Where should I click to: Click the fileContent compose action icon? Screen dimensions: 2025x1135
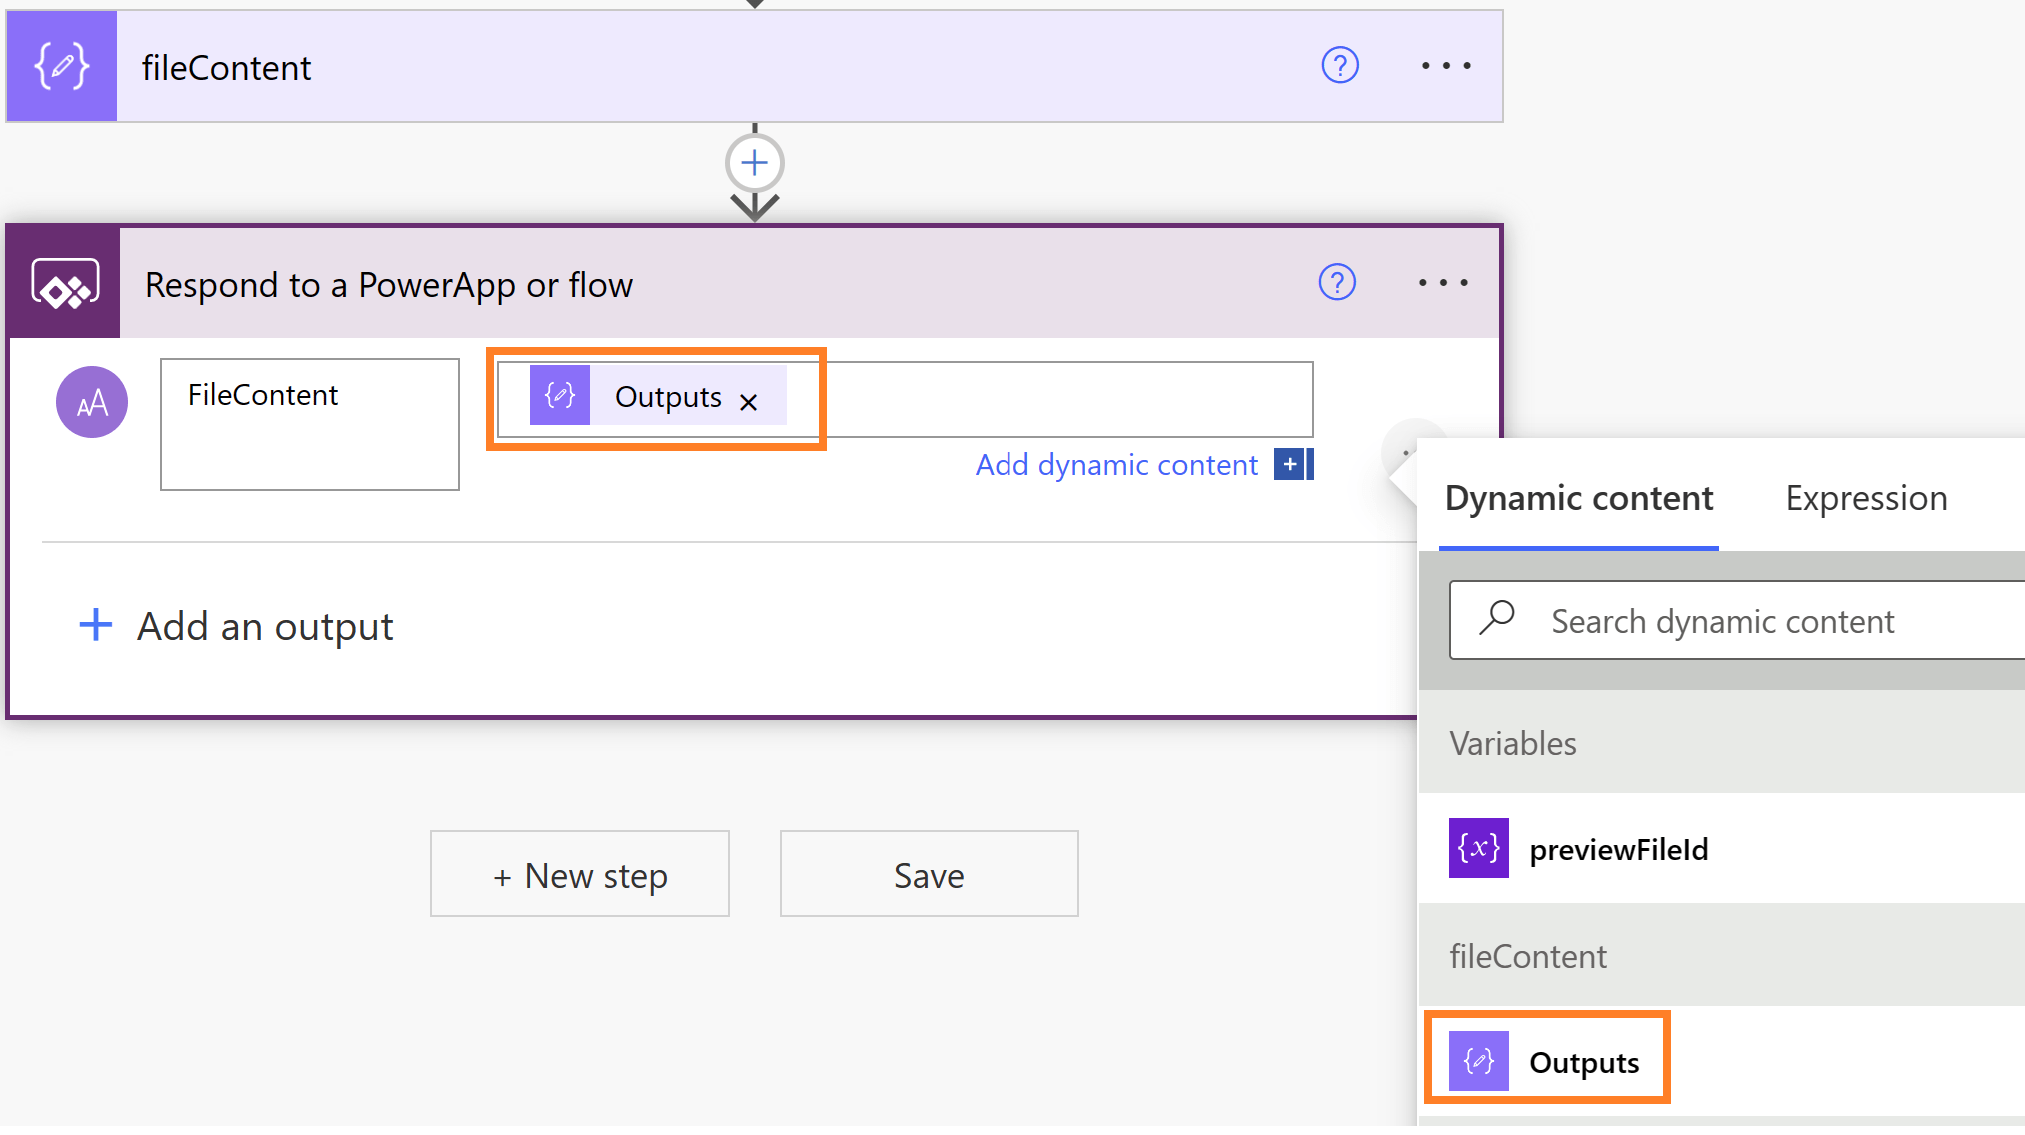(x=62, y=67)
